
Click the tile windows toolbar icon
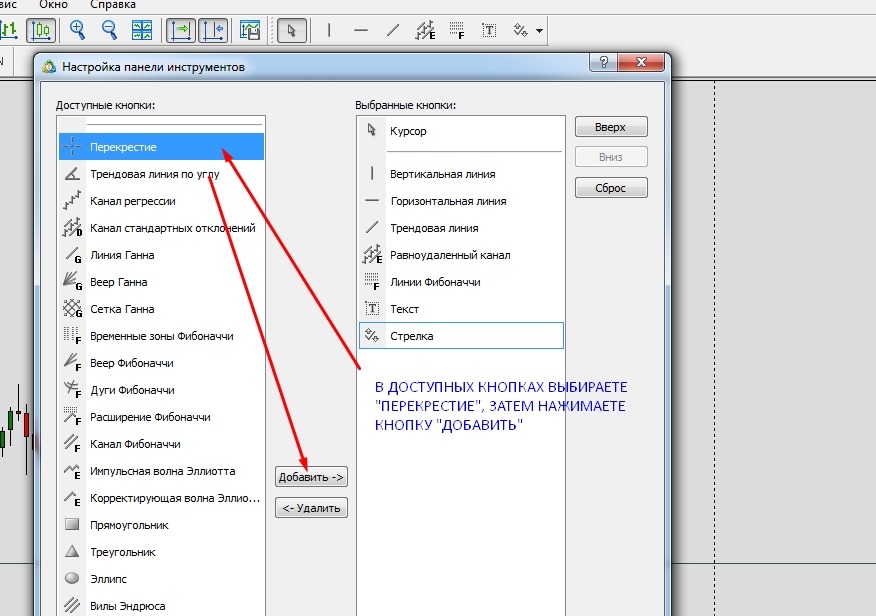point(142,30)
